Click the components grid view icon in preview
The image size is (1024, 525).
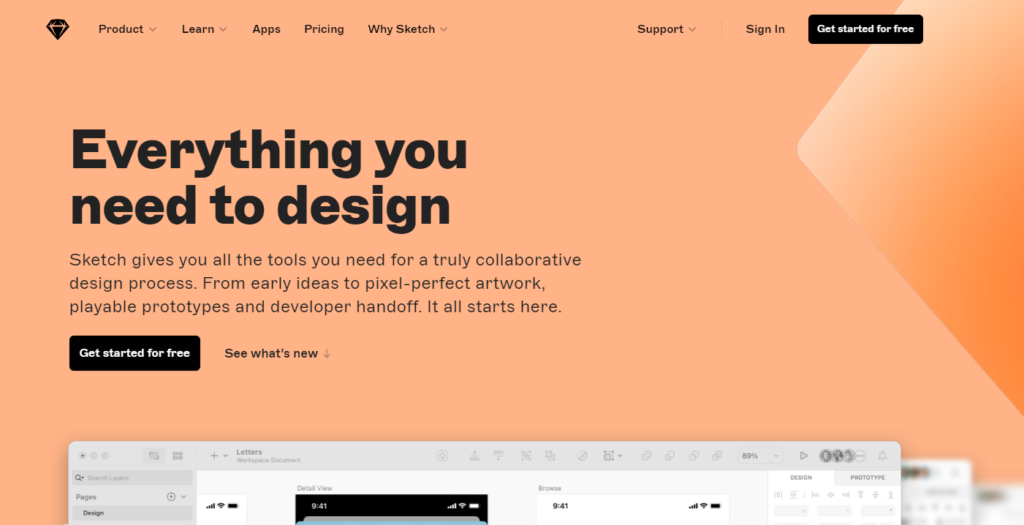[x=178, y=456]
